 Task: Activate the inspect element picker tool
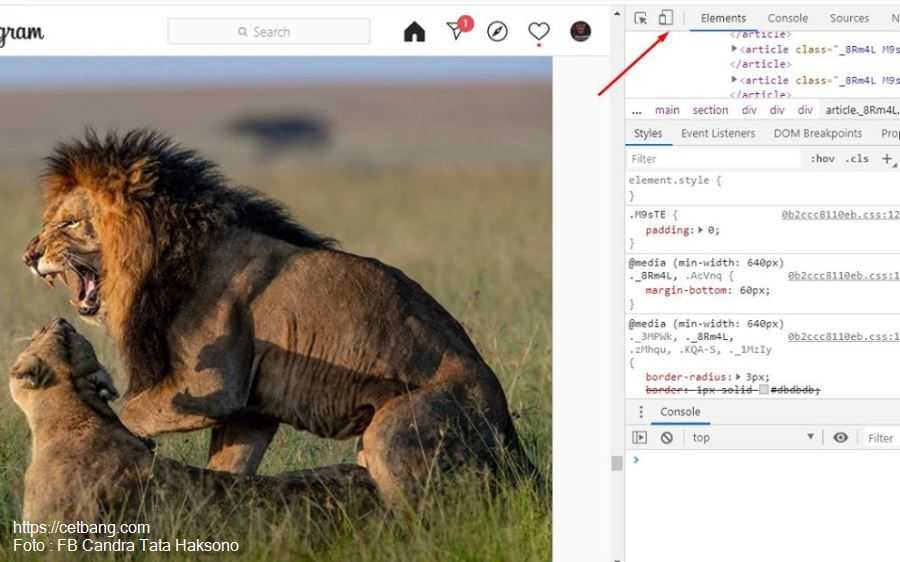[x=641, y=18]
